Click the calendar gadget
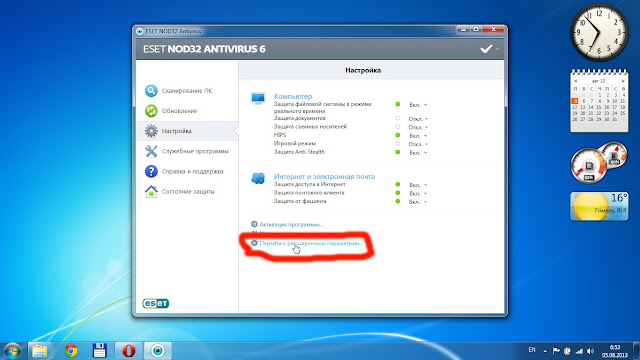This screenshot has height=360, width=640. tap(599, 100)
